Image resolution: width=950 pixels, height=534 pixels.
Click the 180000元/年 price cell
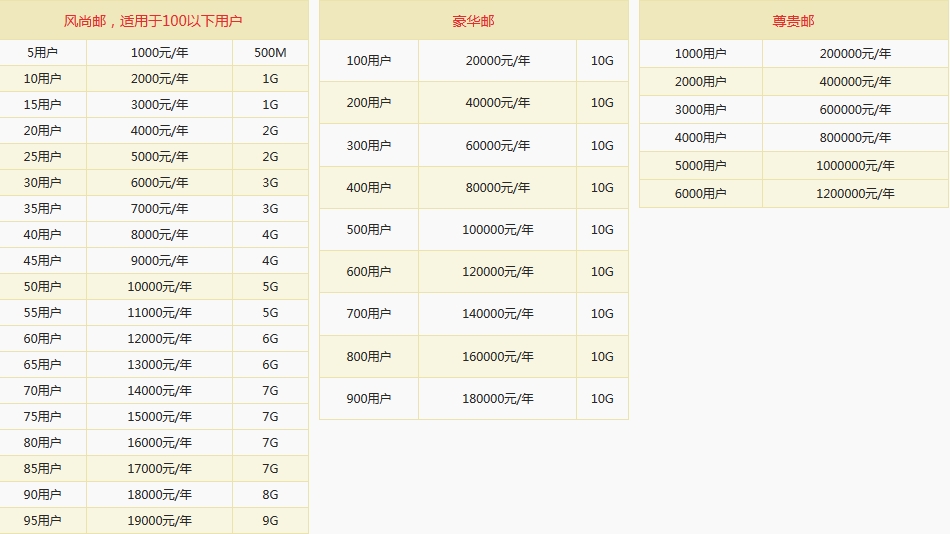tap(497, 399)
